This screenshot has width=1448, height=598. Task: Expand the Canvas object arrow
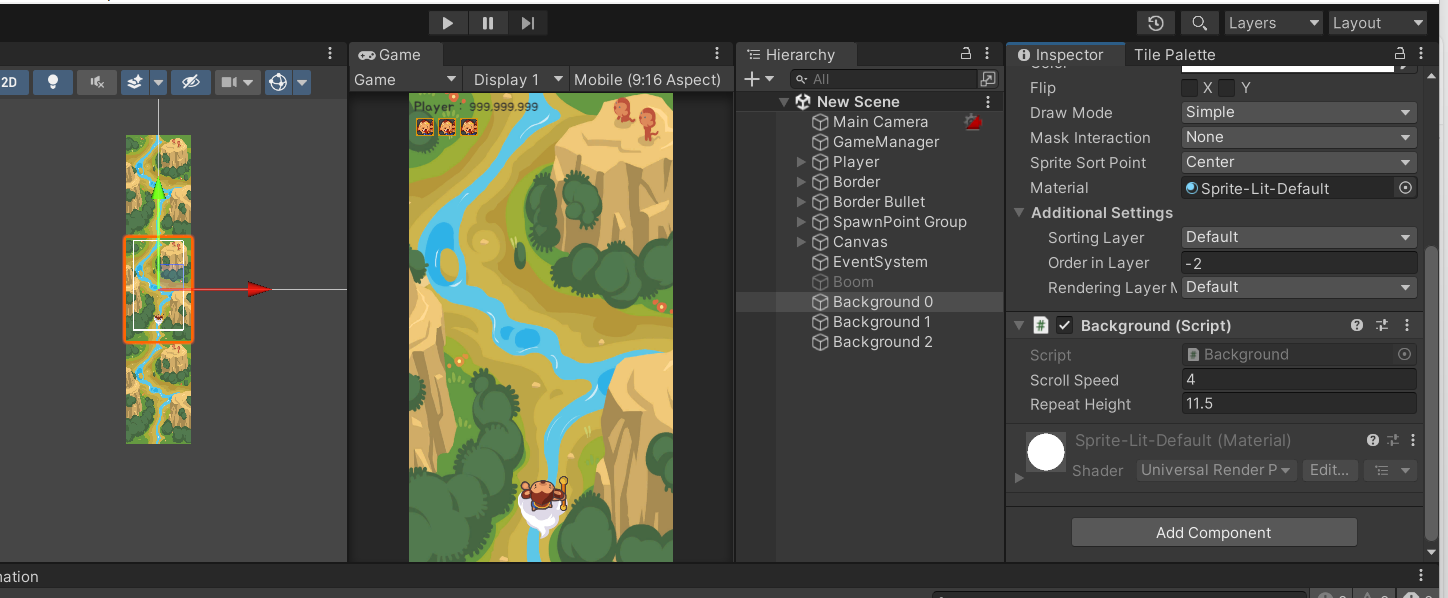(801, 242)
